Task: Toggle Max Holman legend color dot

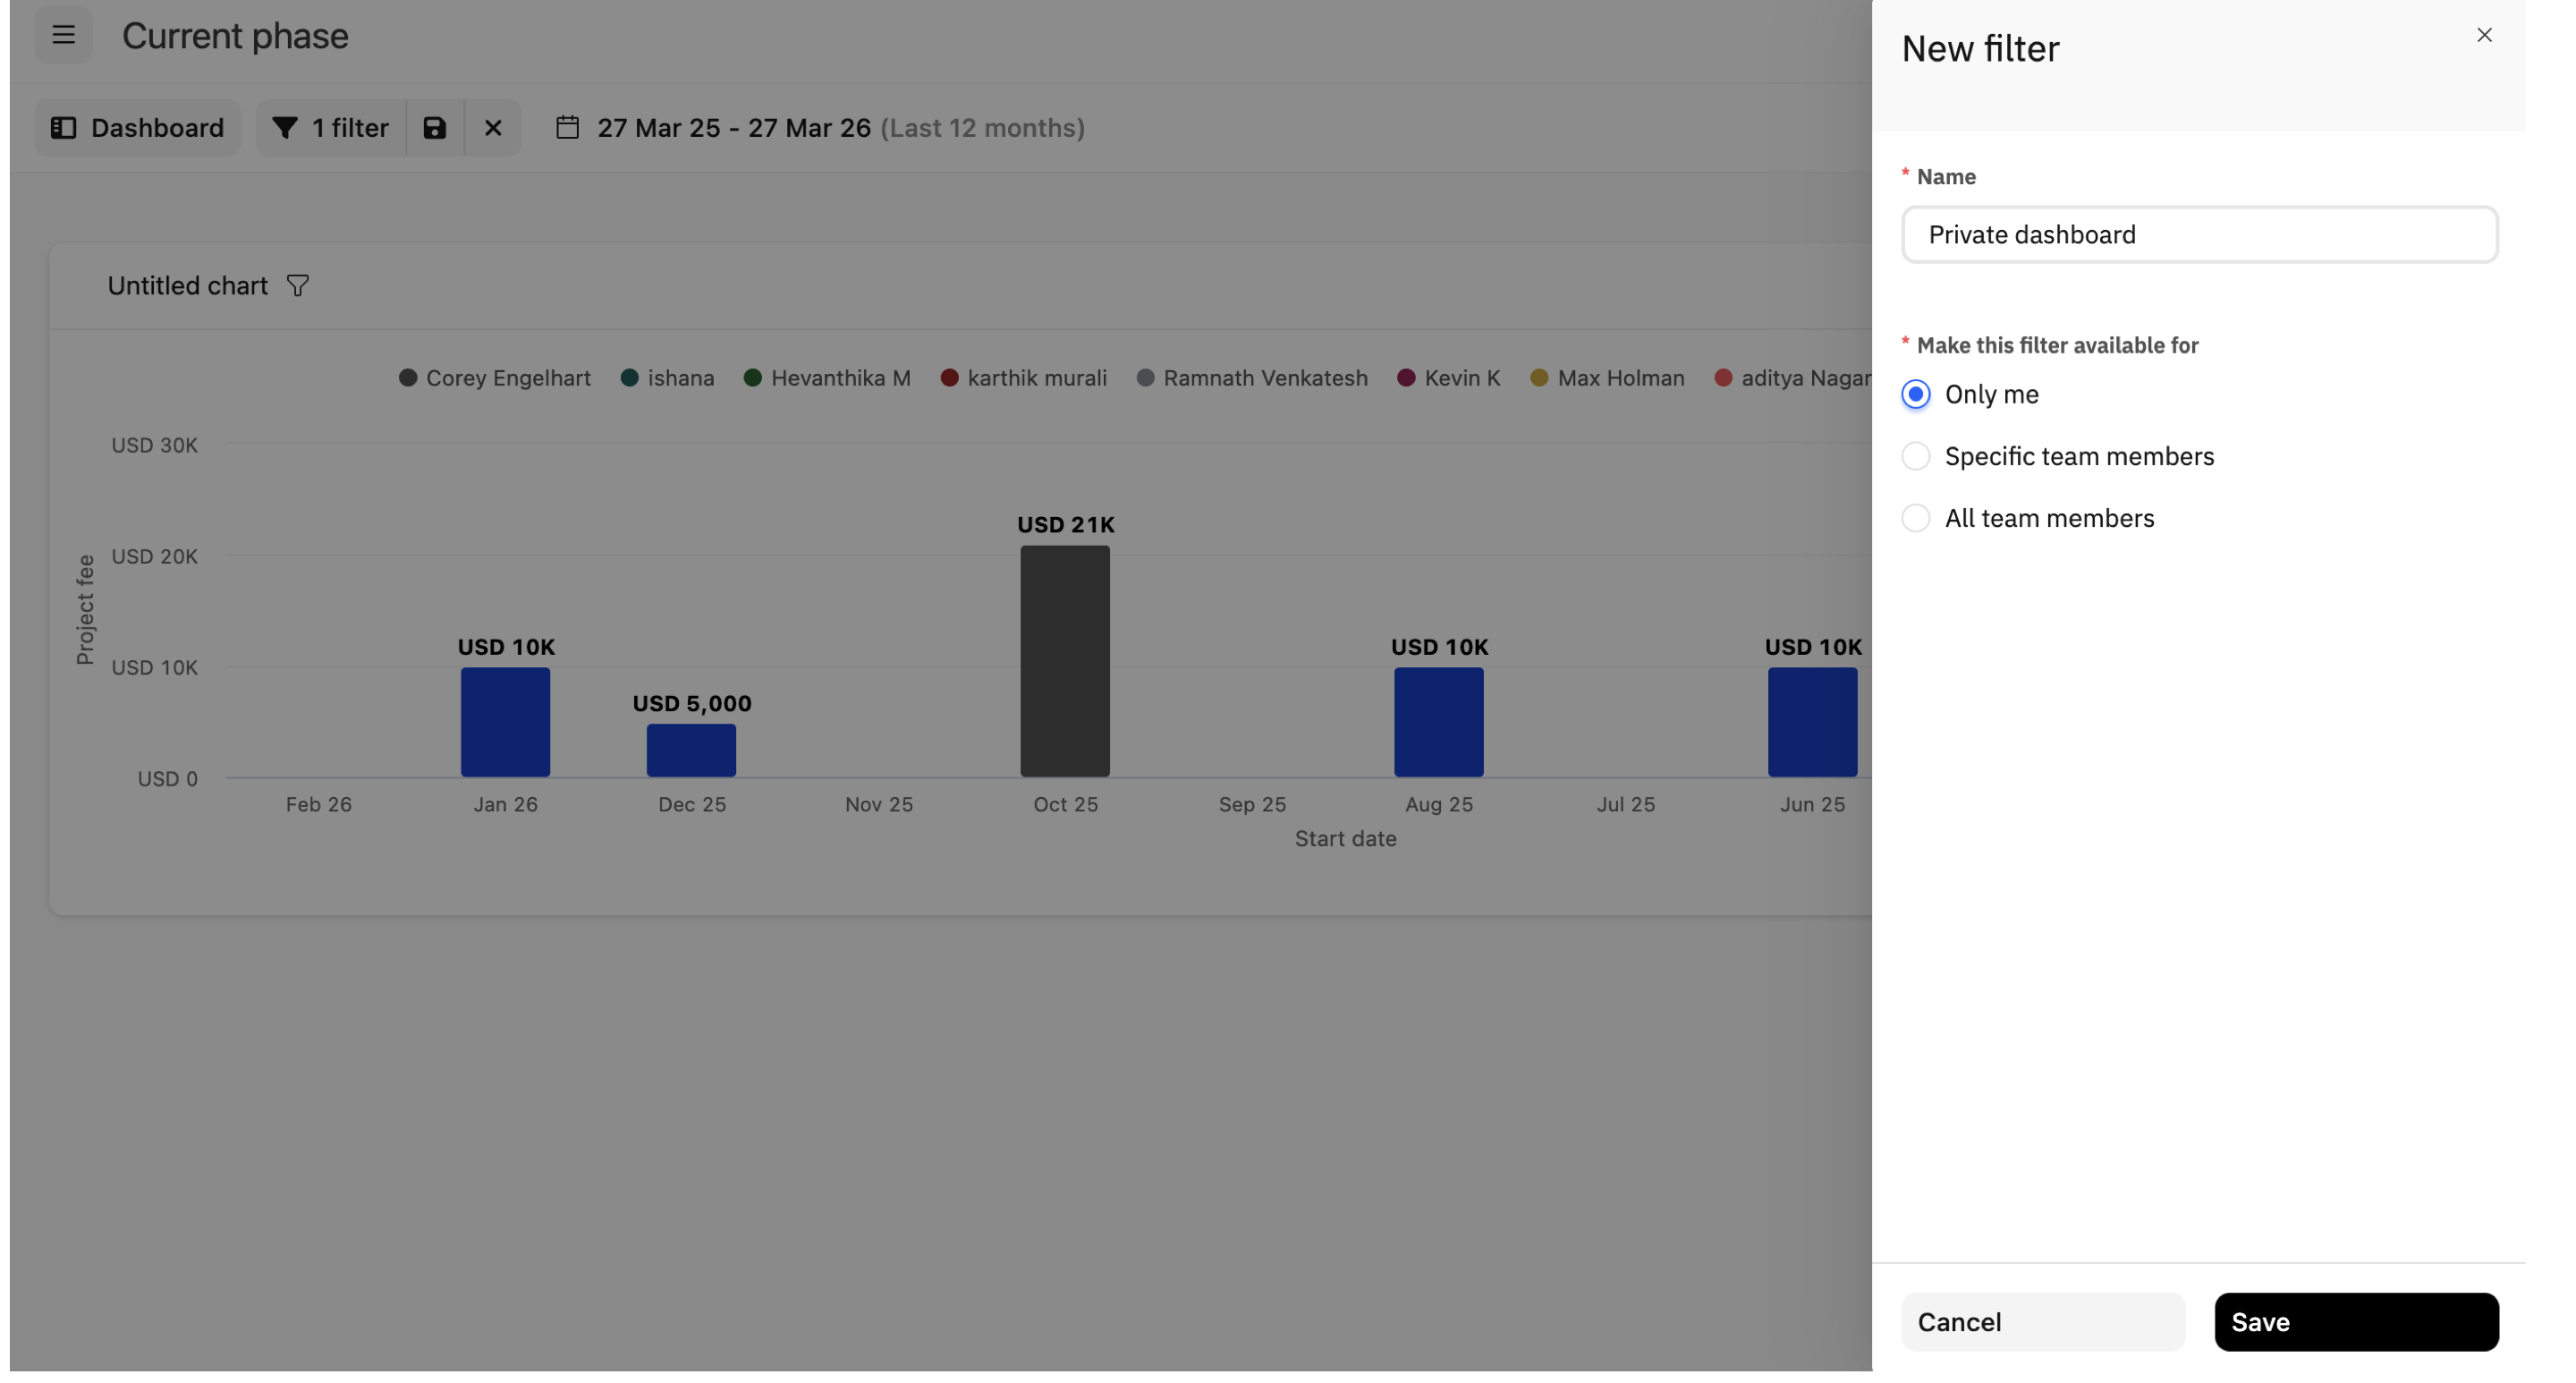Action: (1539, 378)
